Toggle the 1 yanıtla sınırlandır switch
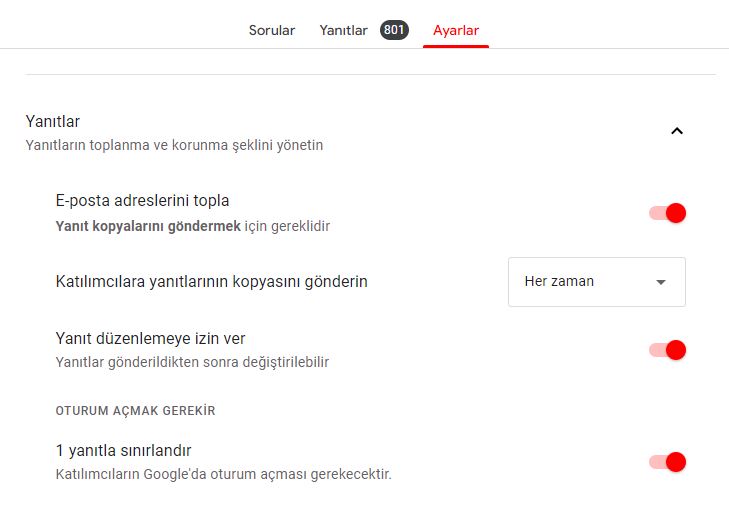 coord(667,462)
